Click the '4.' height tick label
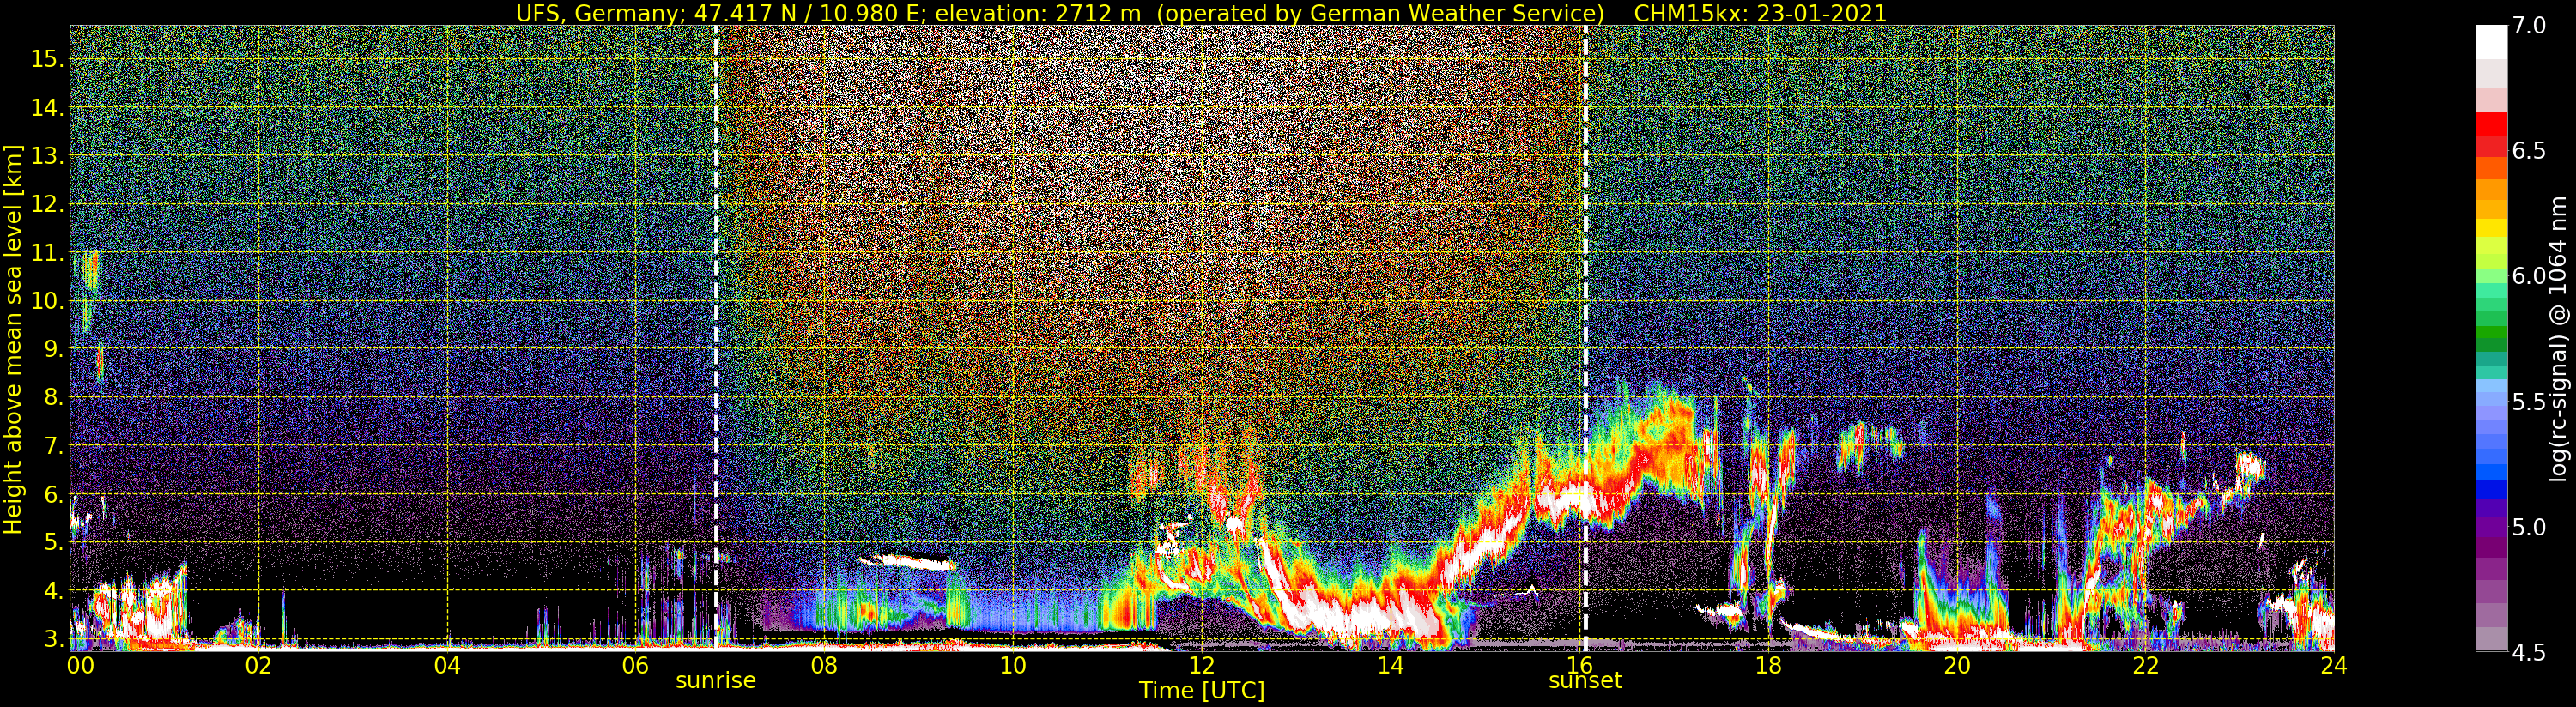This screenshot has height=707, width=2576. click(x=53, y=591)
